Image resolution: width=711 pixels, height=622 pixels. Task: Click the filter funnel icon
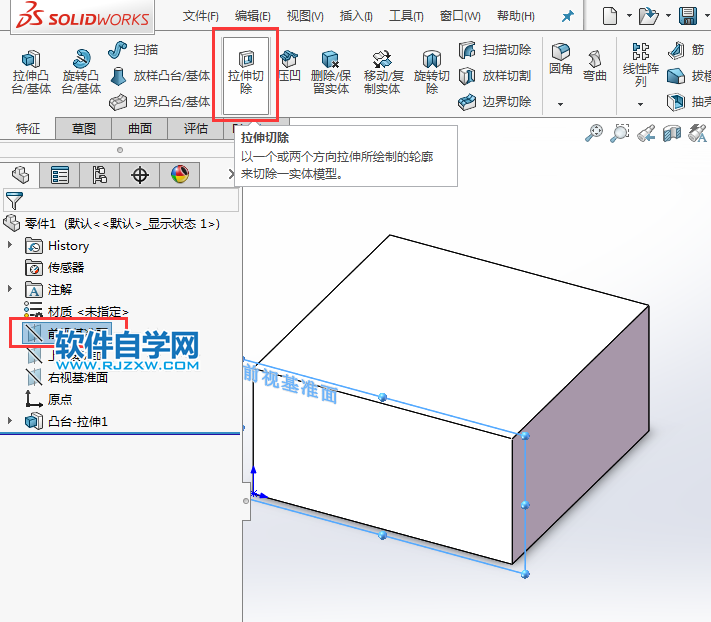[x=14, y=200]
